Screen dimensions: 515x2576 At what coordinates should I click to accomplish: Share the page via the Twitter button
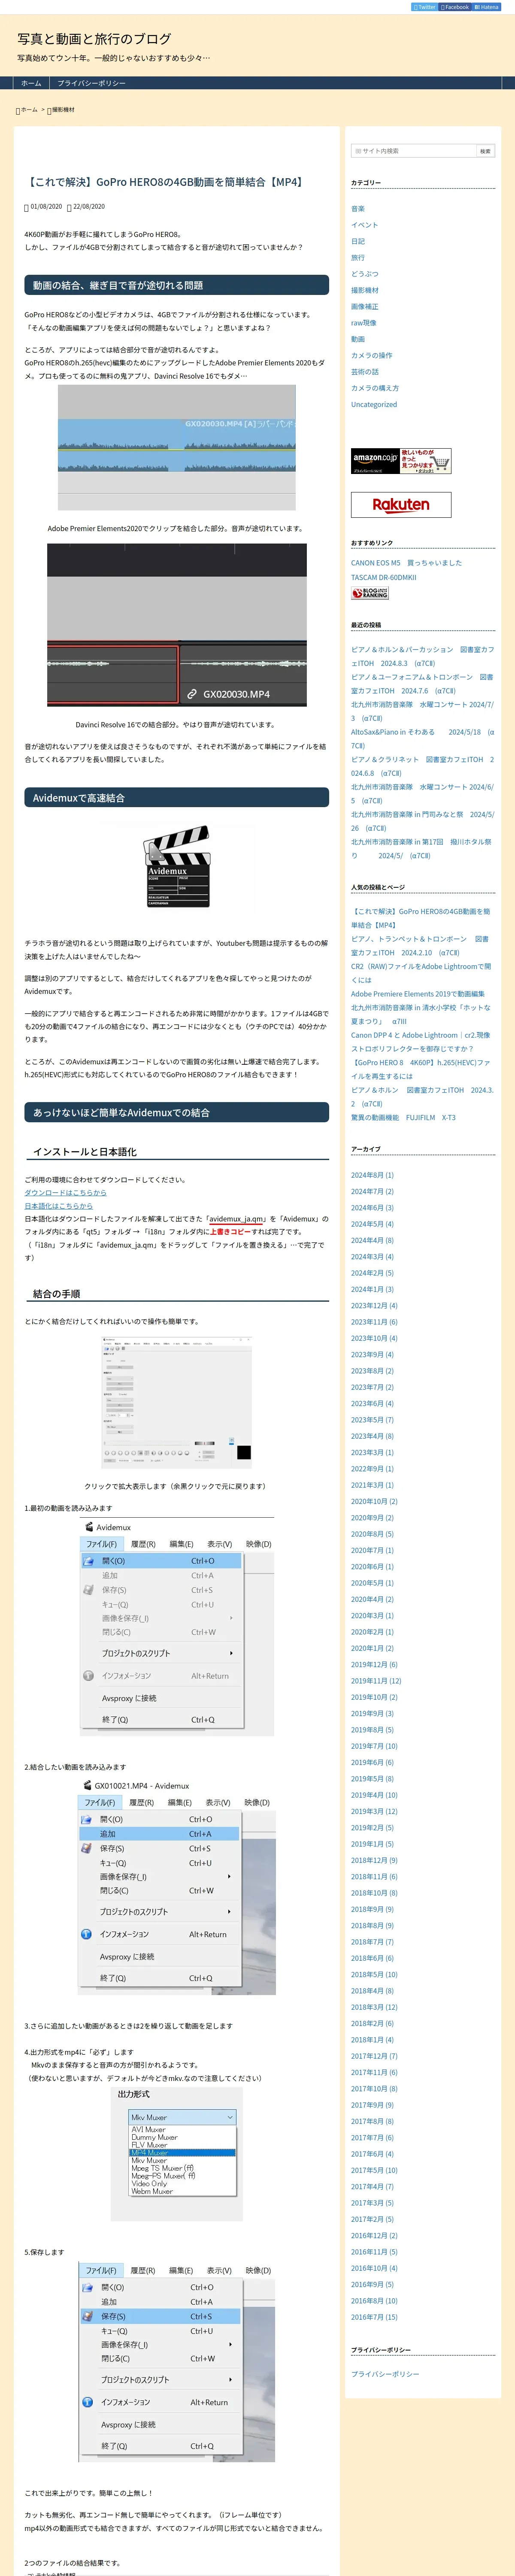point(424,7)
